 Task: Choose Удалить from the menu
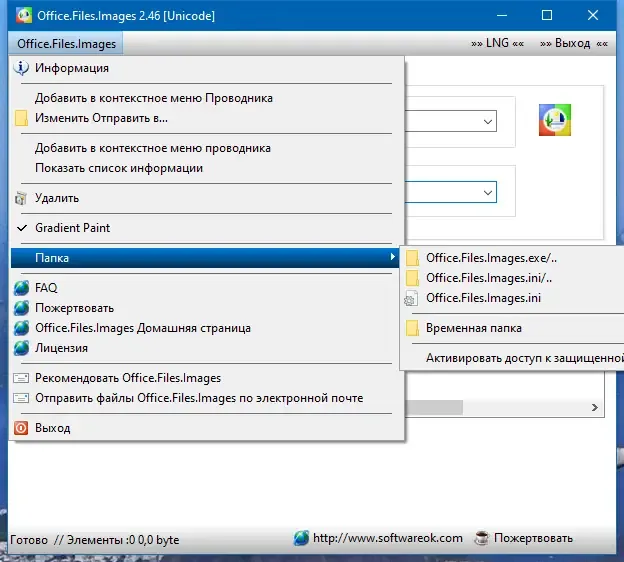pos(207,198)
